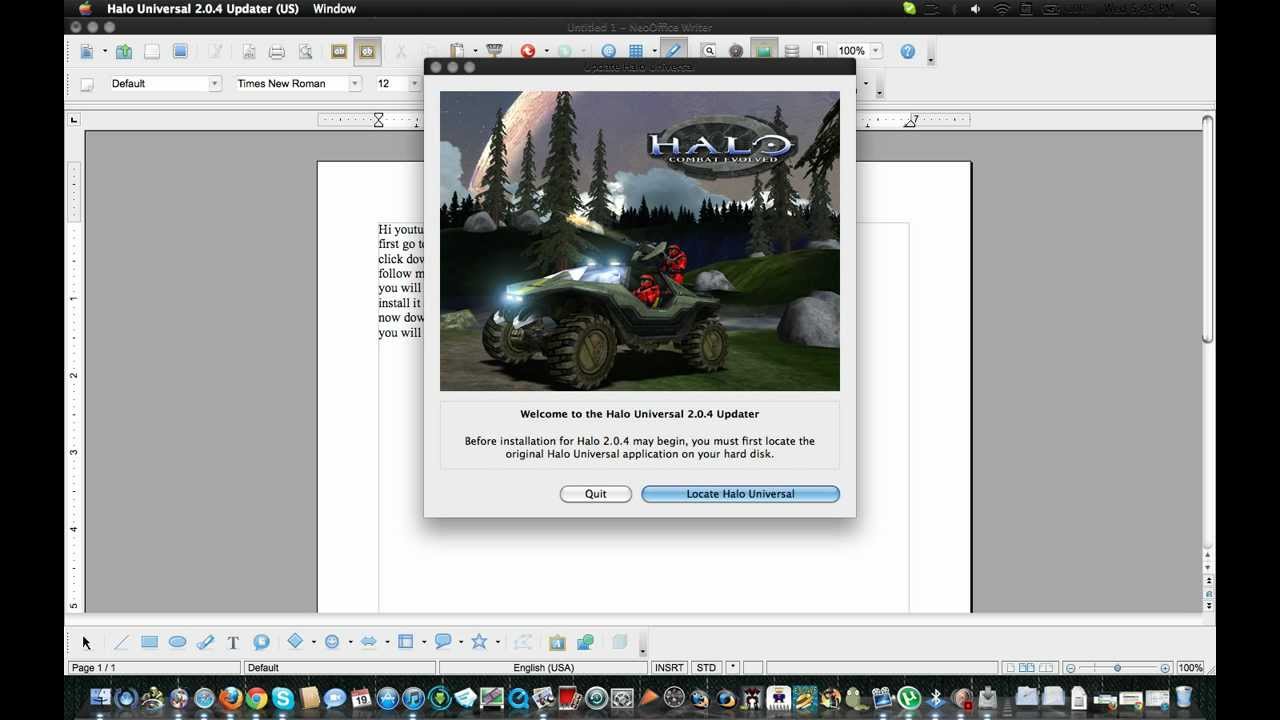Open Skype from the Dock
The image size is (1280, 720).
point(283,698)
